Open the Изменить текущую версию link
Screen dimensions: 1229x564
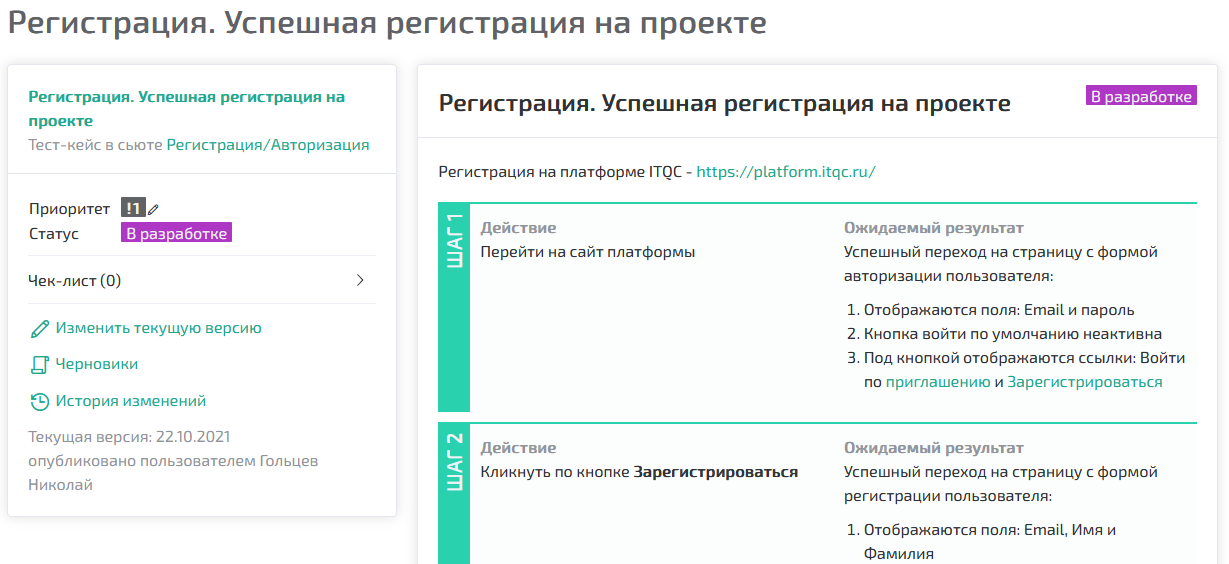[x=158, y=328]
